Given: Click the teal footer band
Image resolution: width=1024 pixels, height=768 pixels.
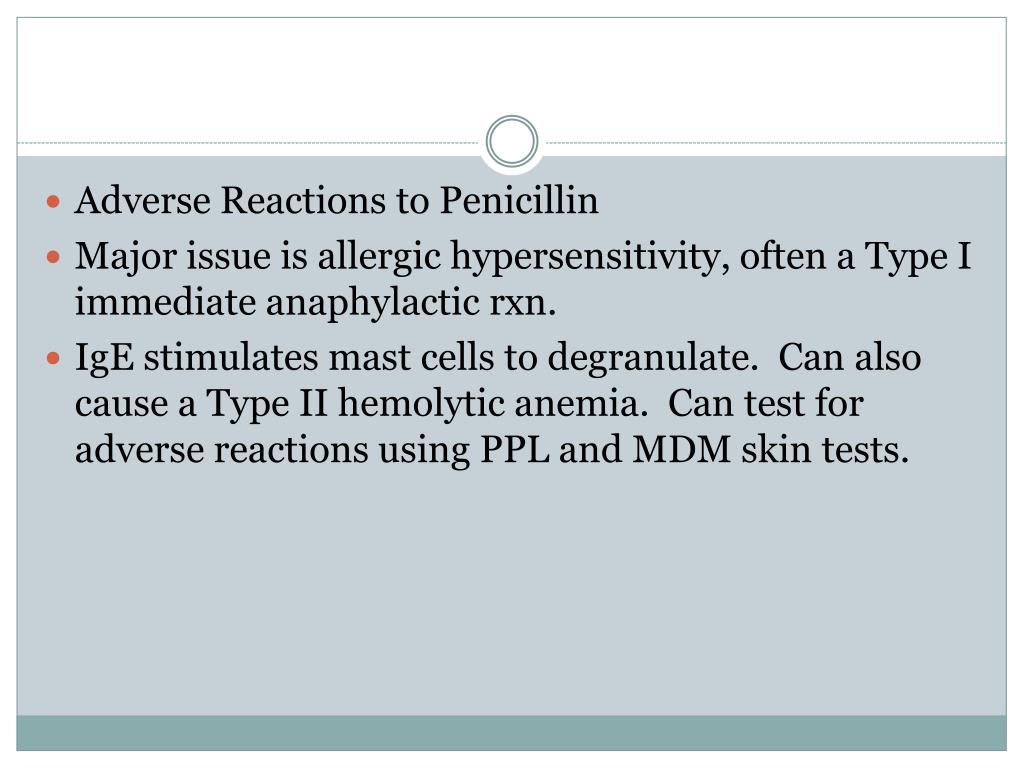Looking at the screenshot, I should click(512, 732).
